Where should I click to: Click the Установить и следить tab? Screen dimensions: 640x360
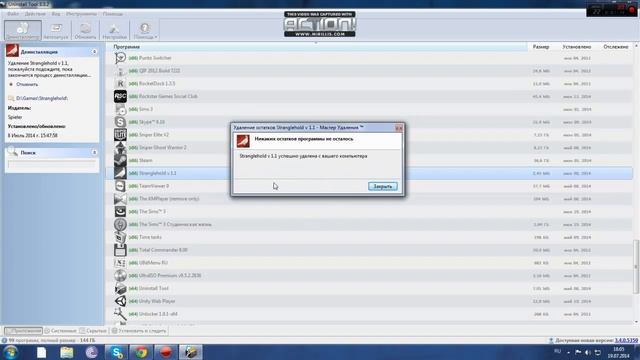coord(139,331)
